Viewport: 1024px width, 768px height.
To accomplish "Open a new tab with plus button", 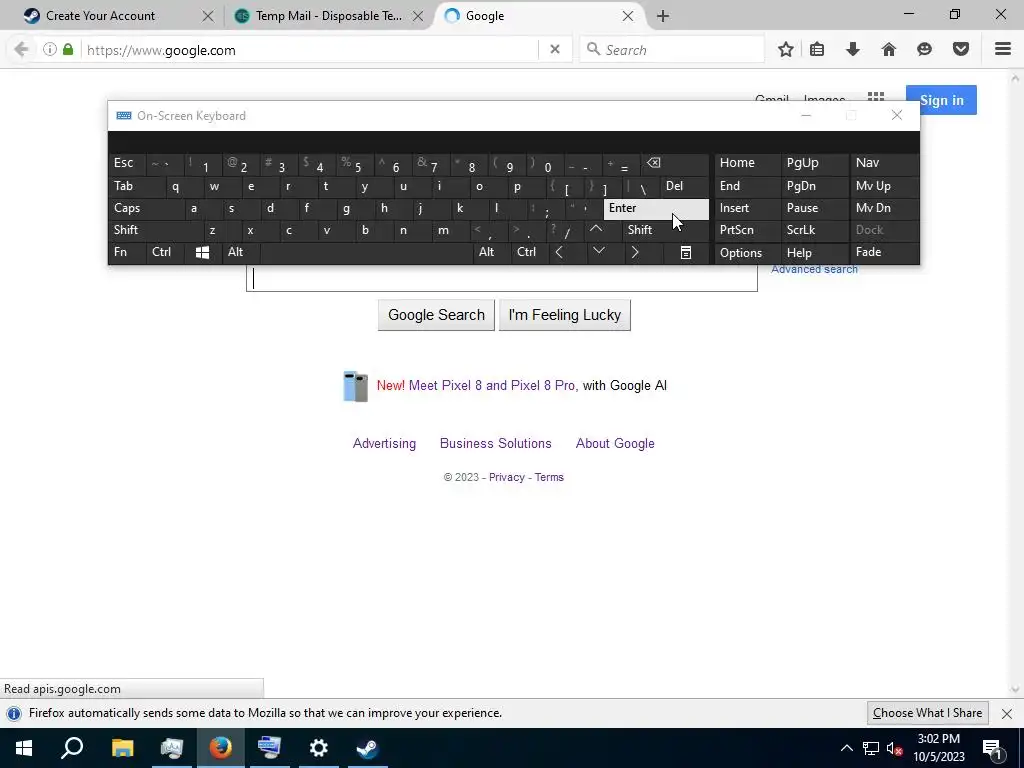I will 663,16.
